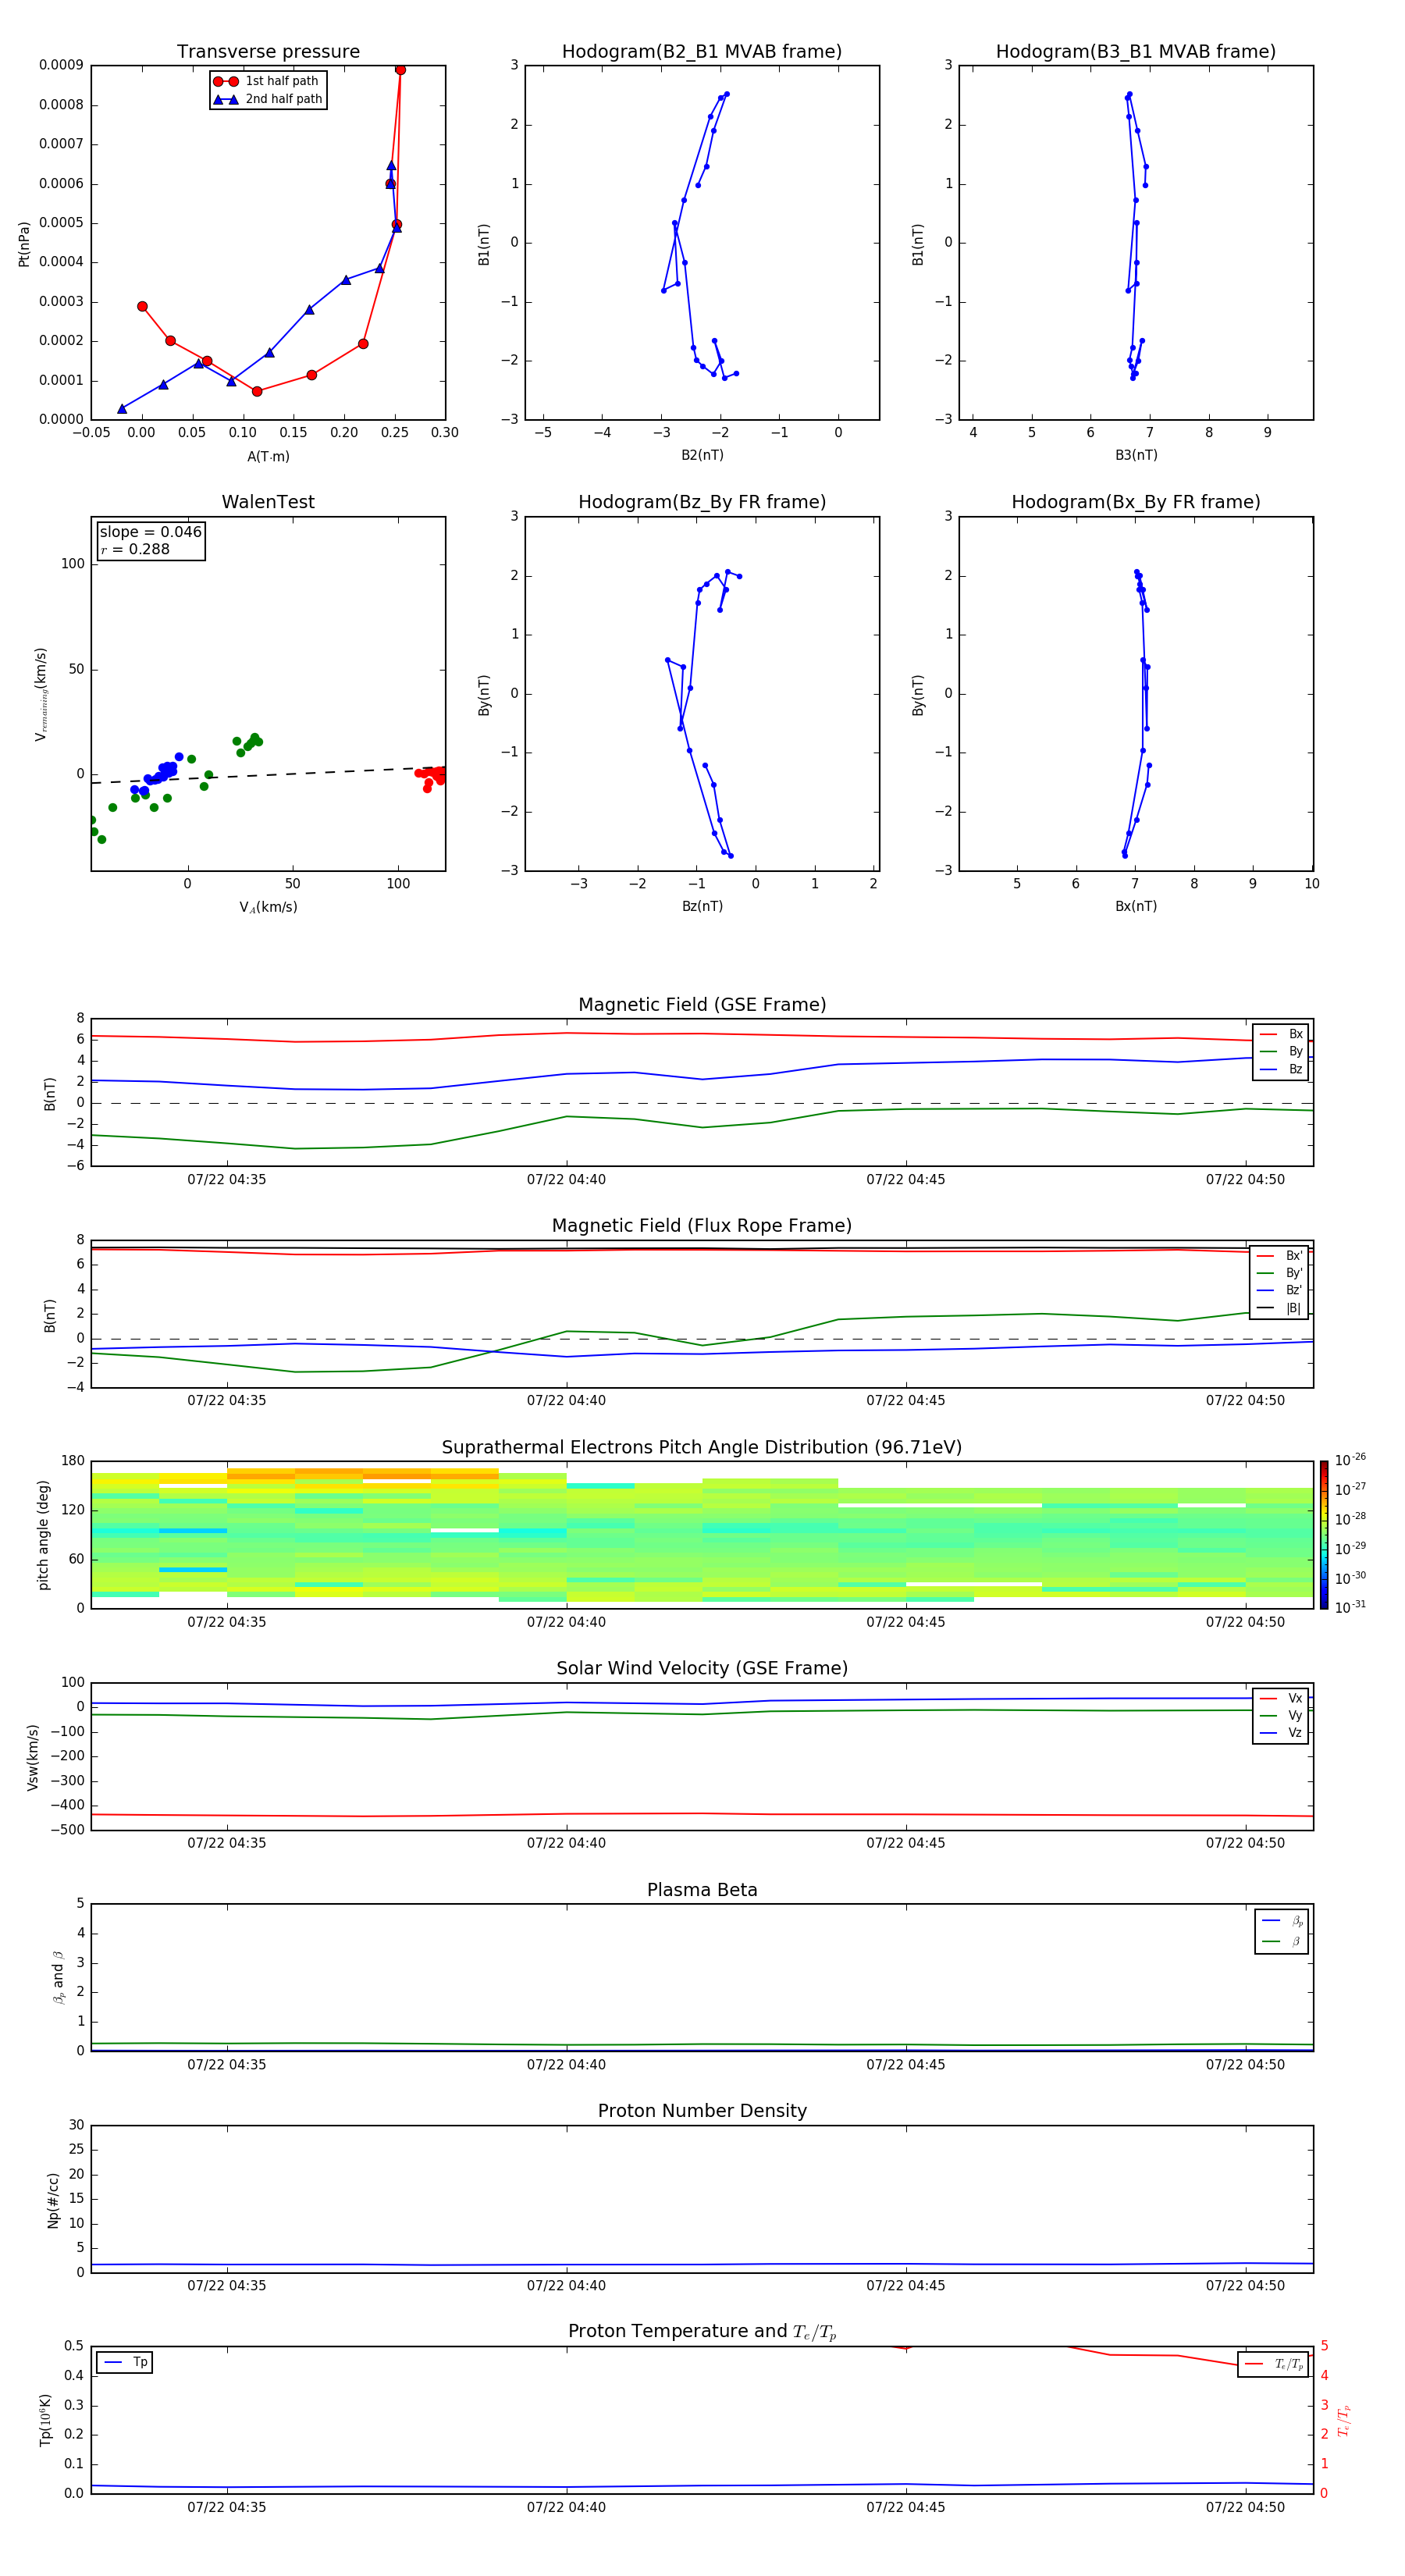
Task: Select the 'Hodogram(Bx_By FR frame)' title
Action: (x=1135, y=502)
